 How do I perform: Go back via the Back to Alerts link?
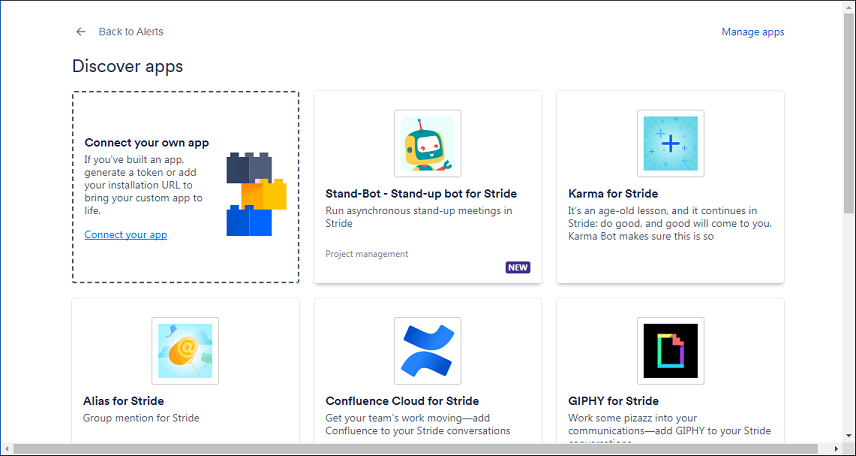[130, 32]
